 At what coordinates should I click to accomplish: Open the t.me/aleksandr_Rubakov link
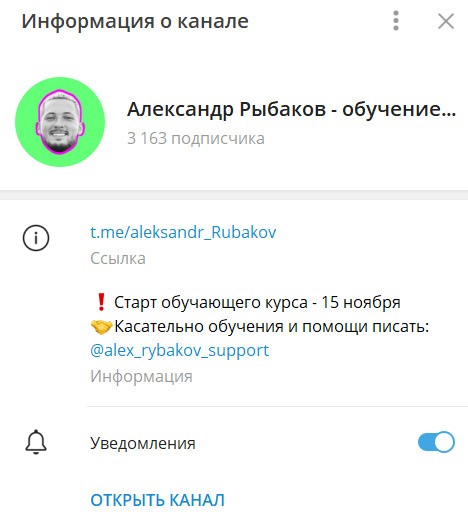point(183,232)
